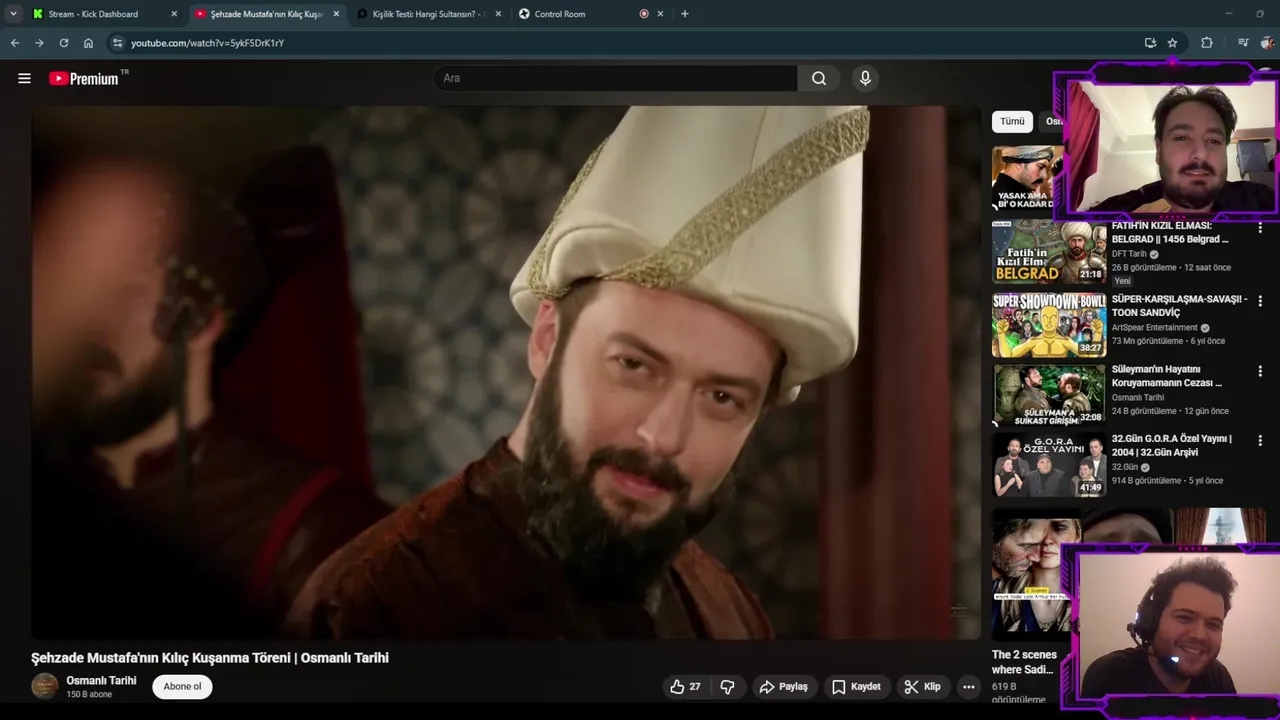Open Osmanlı Tarihi channel avatar
This screenshot has height=720, width=1280.
tap(45, 686)
